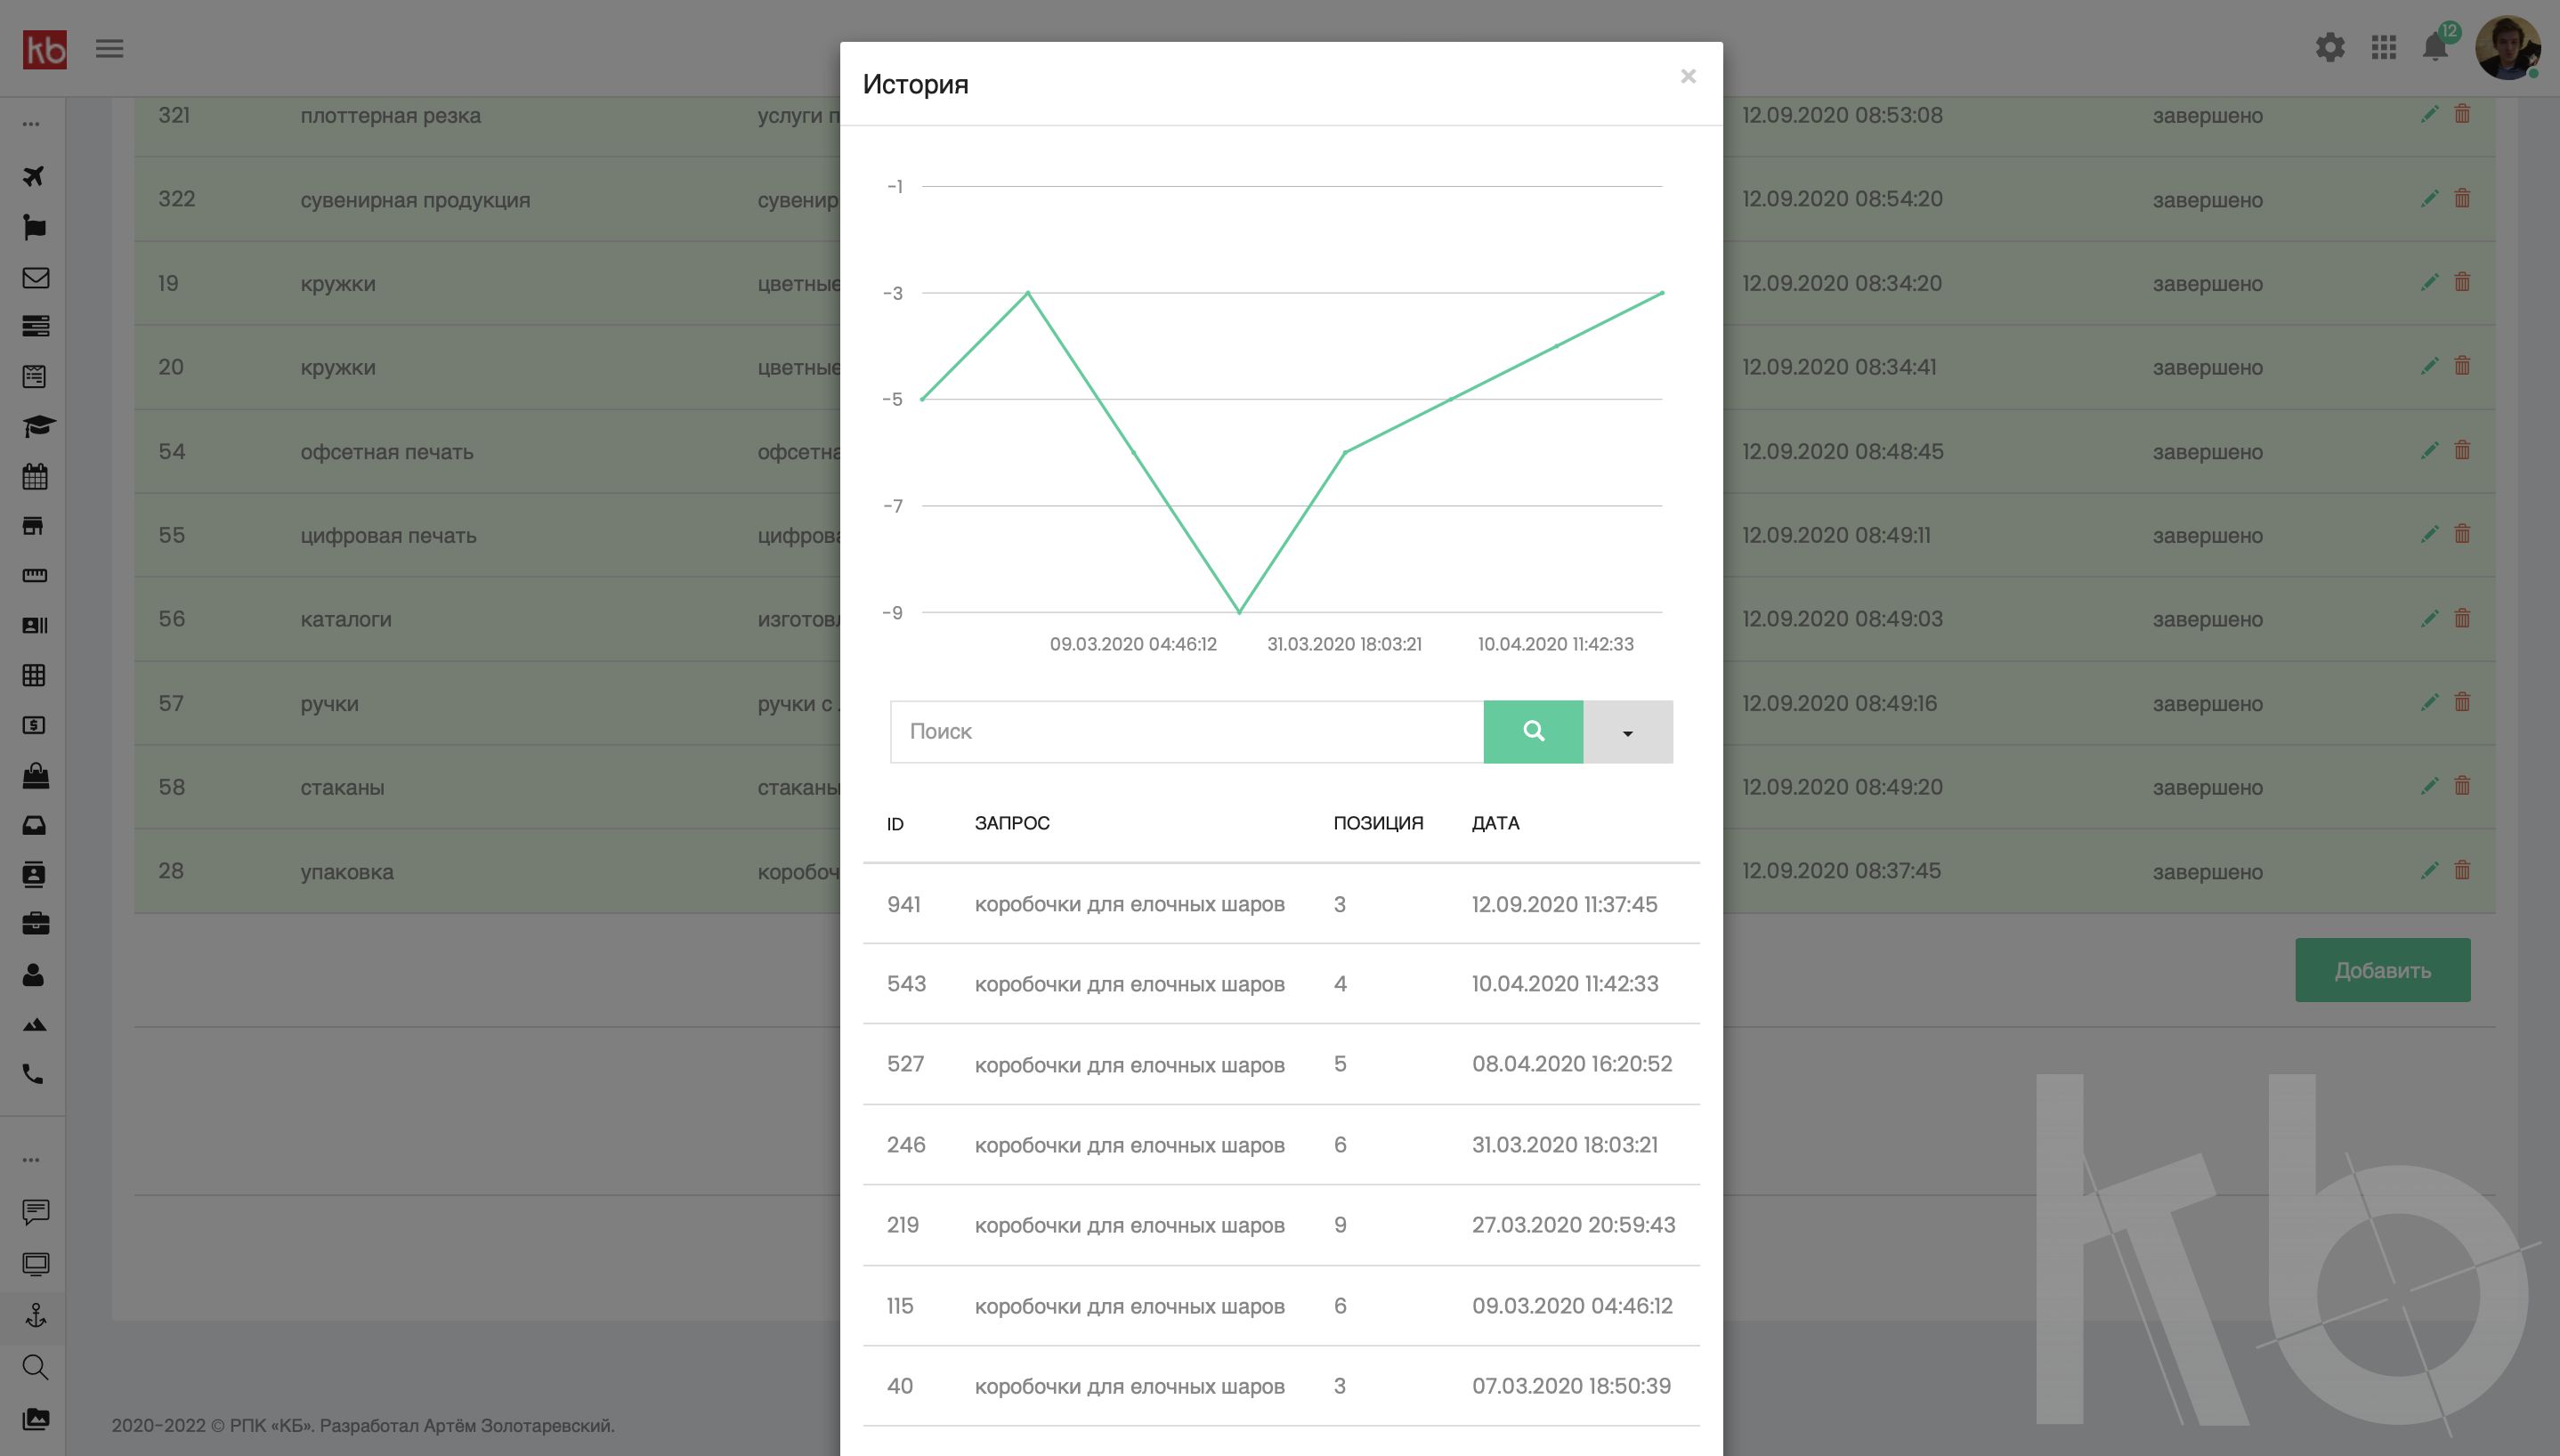The image size is (2560, 1456).
Task: Click chart label 31.03.2020 18:03:21
Action: pyautogui.click(x=1344, y=644)
